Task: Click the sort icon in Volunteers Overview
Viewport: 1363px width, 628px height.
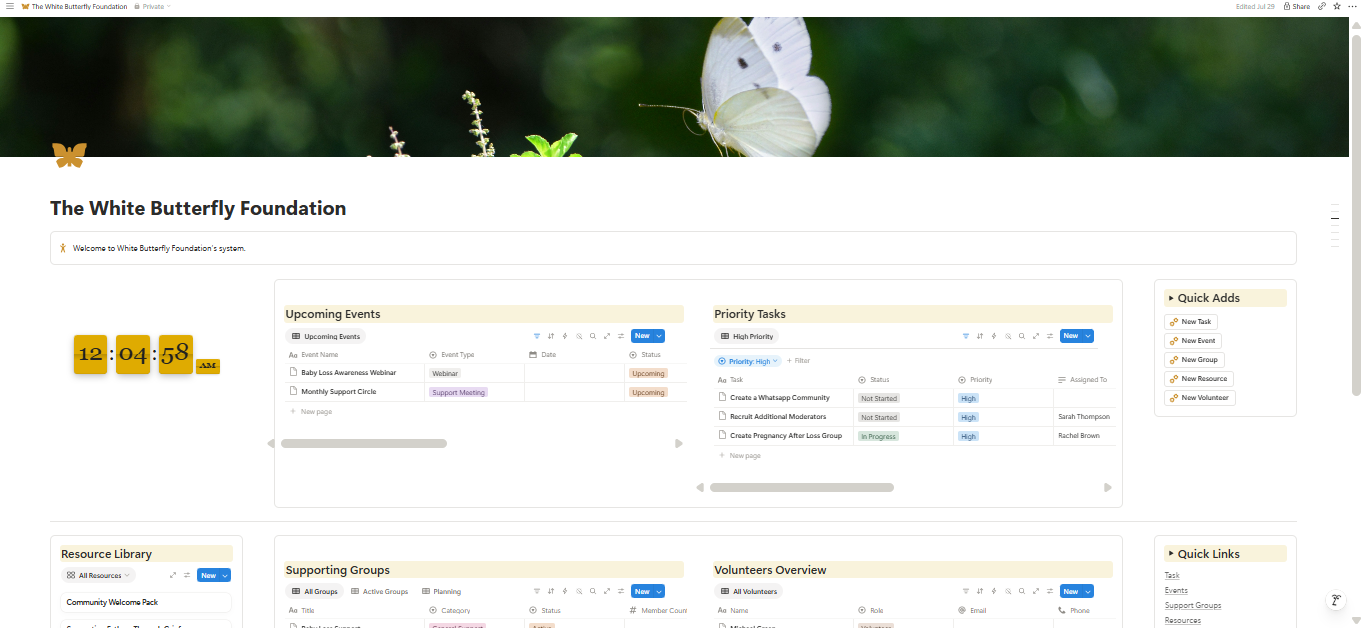Action: (980, 591)
